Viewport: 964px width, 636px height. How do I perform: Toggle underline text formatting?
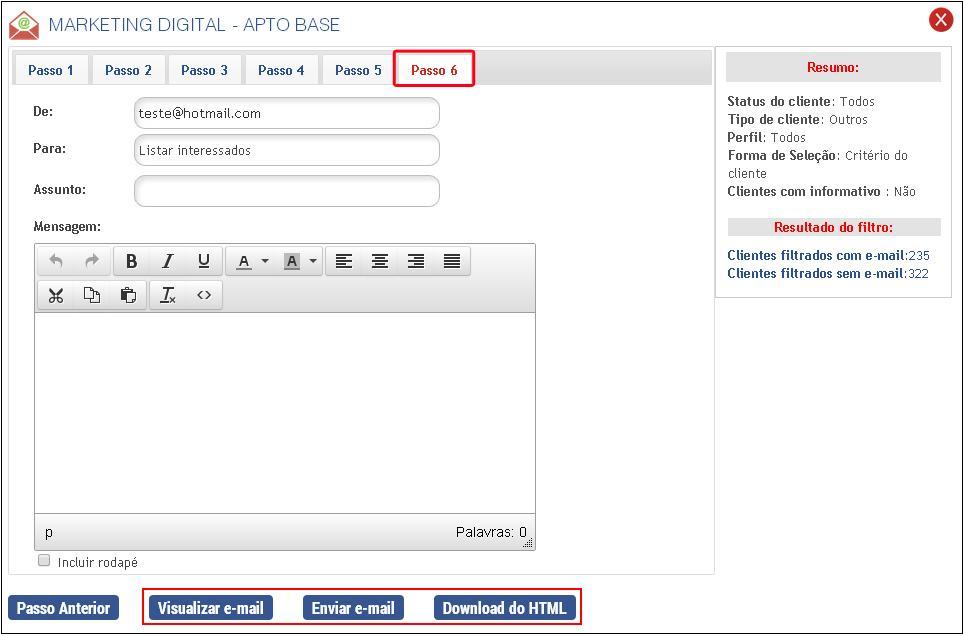204,261
